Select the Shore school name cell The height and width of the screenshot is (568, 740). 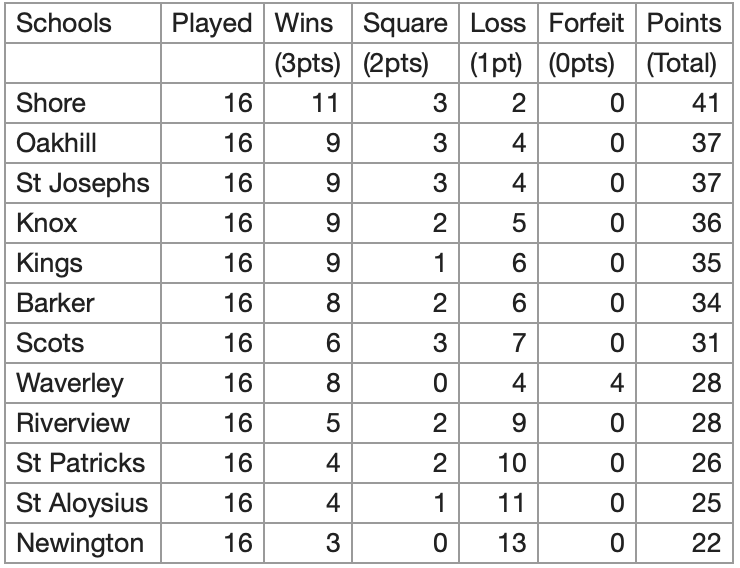point(52,104)
